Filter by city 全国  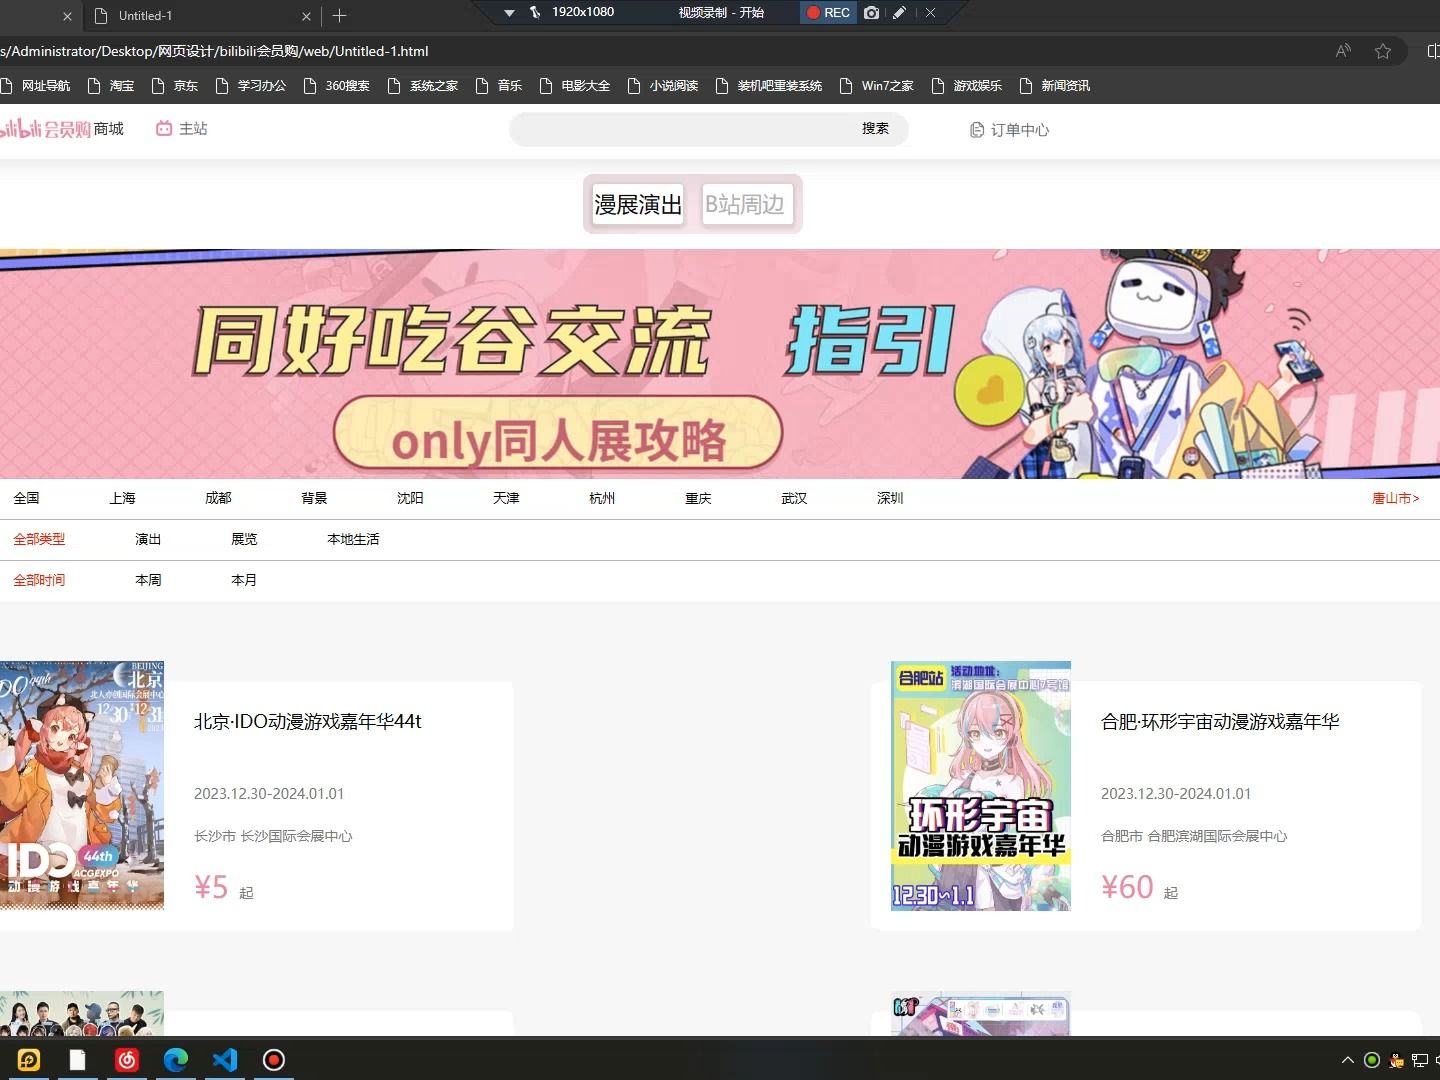[x=26, y=498]
